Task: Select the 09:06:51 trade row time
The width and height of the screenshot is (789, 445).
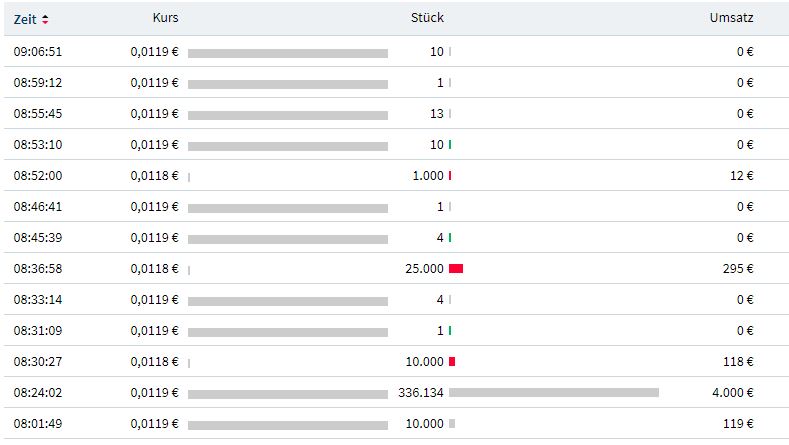Action: (x=38, y=52)
